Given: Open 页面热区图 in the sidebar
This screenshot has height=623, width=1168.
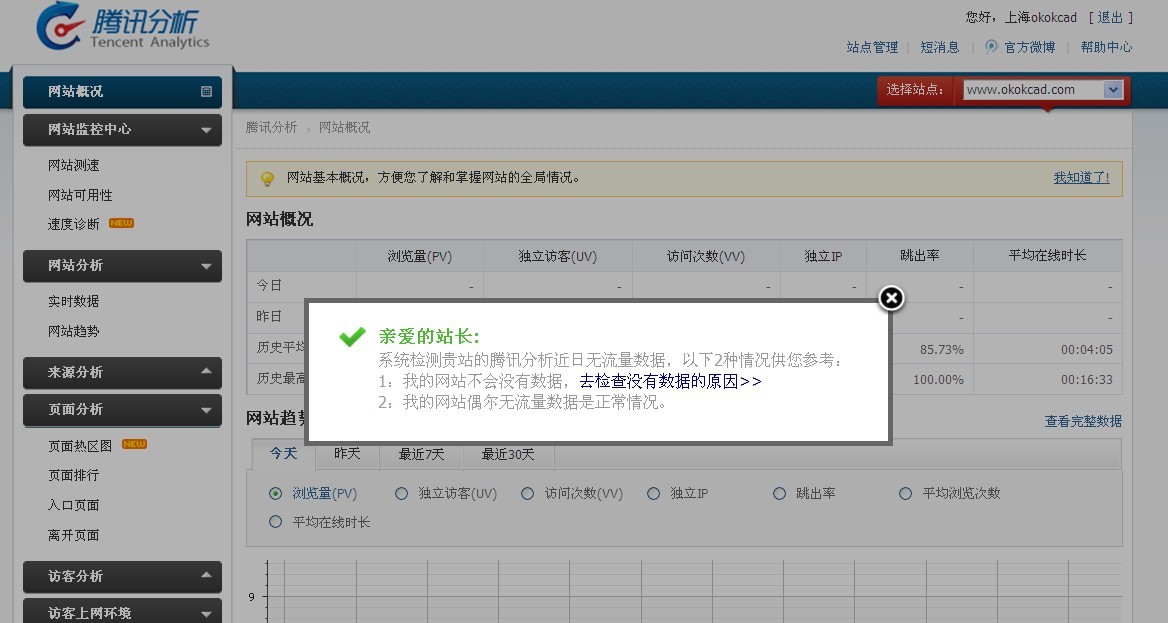Looking at the screenshot, I should coord(80,446).
